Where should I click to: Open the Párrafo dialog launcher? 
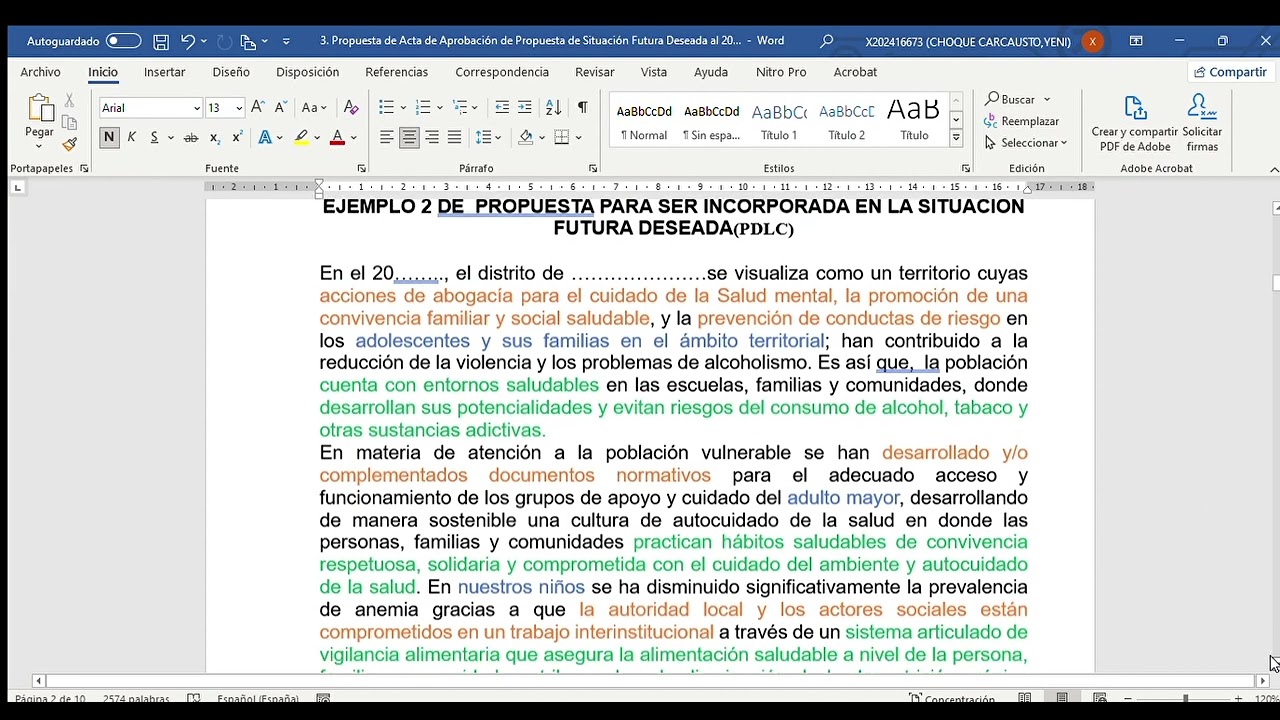click(593, 168)
